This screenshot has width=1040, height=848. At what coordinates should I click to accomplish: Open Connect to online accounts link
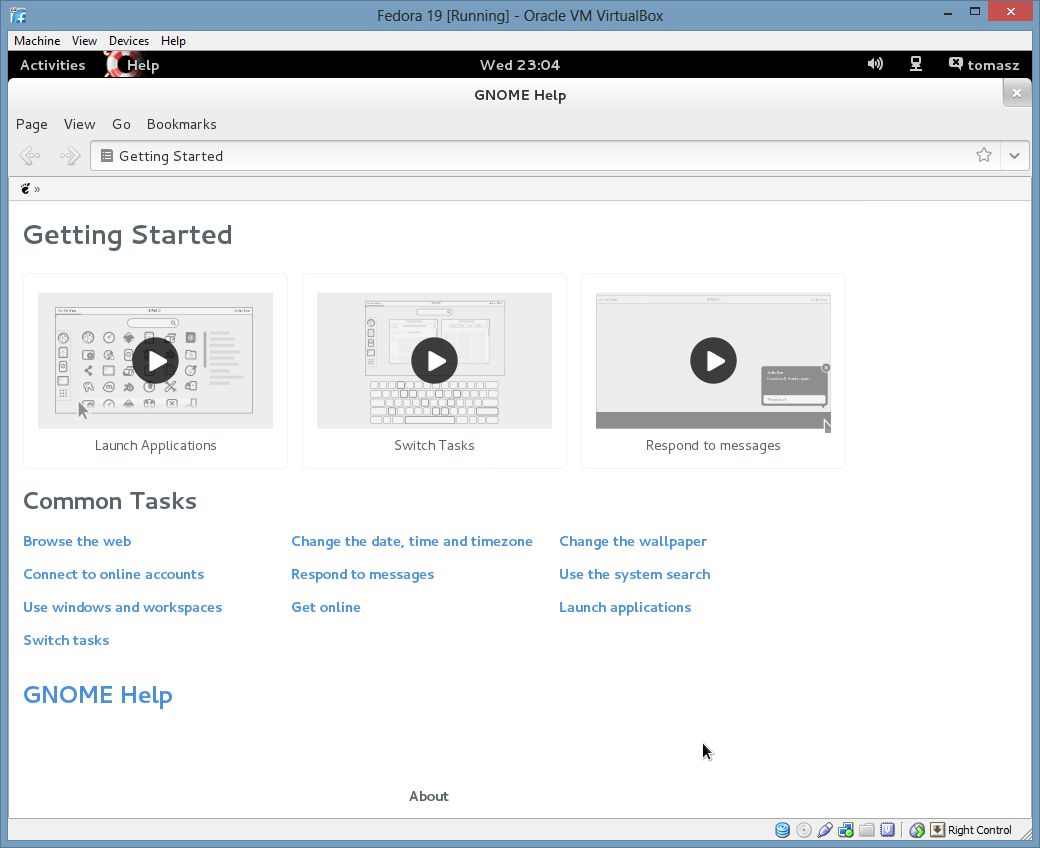click(113, 574)
